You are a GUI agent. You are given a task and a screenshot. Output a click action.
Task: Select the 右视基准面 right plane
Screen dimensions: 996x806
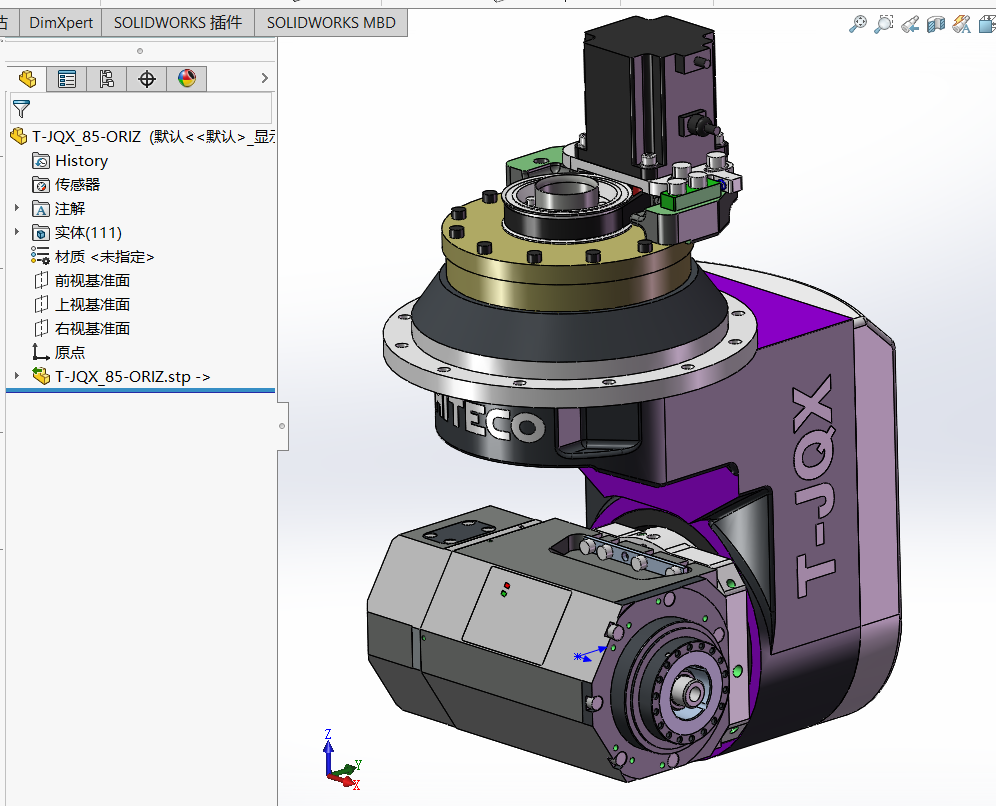[x=93, y=329]
